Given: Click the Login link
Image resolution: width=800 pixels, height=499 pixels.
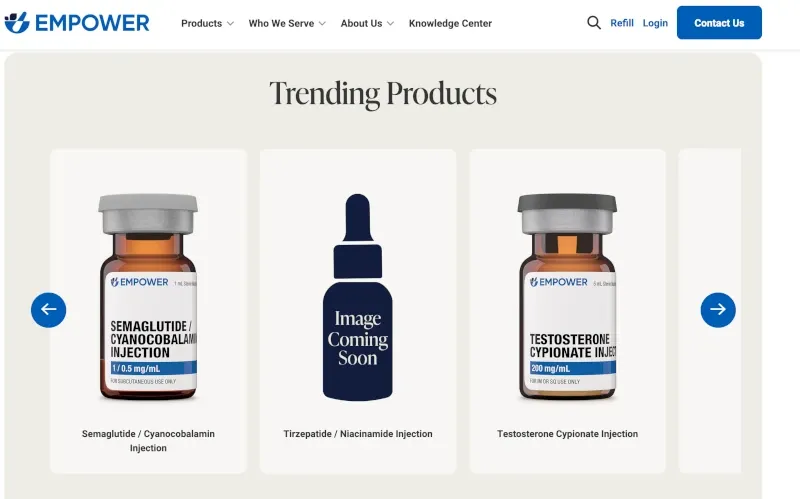Looking at the screenshot, I should 655,23.
